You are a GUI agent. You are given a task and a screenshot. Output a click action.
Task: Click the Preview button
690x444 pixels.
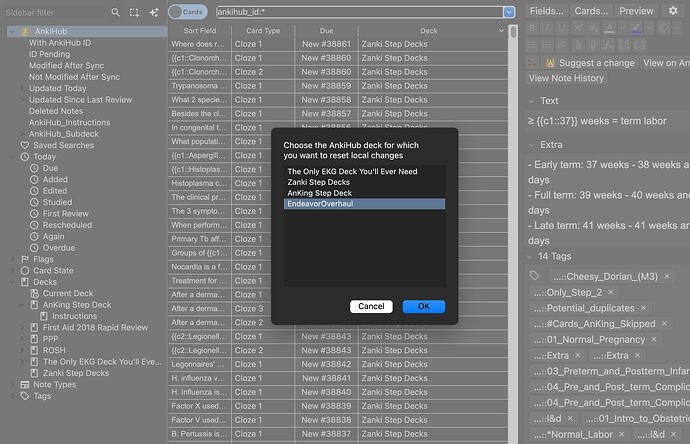[636, 11]
